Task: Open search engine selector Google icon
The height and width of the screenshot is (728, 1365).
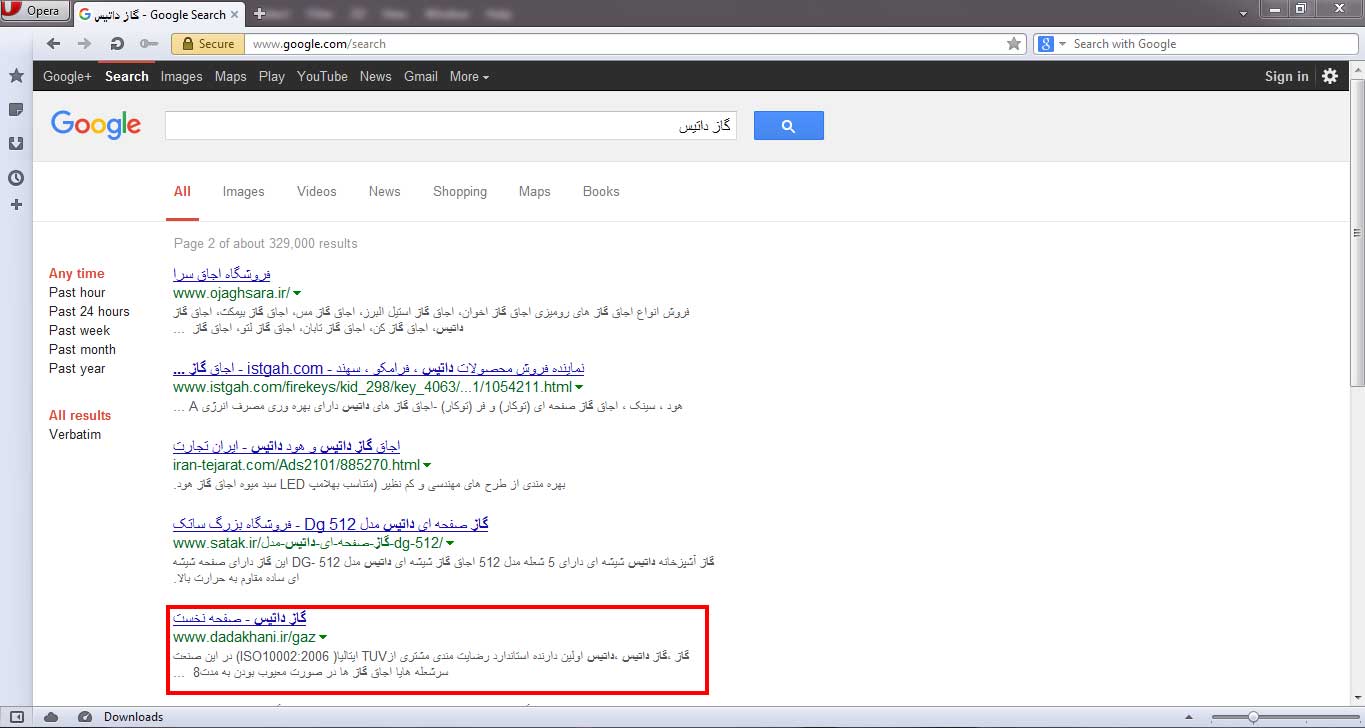Action: click(1049, 44)
